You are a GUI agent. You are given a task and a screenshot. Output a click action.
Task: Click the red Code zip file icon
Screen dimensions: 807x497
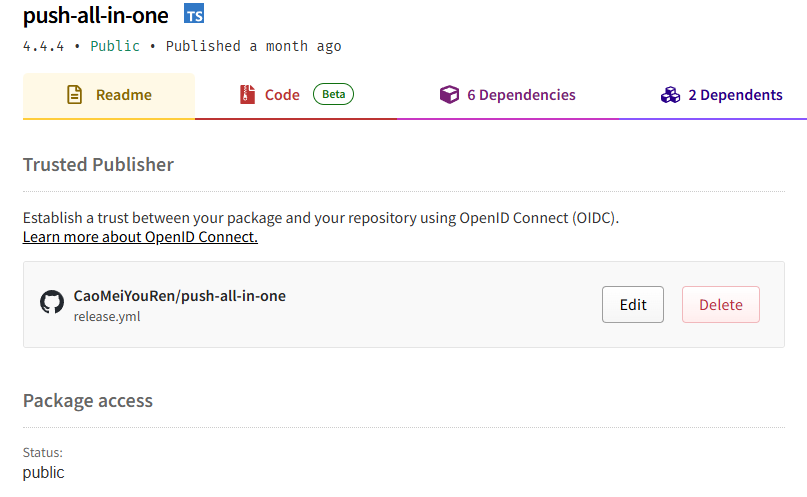pyautogui.click(x=247, y=95)
